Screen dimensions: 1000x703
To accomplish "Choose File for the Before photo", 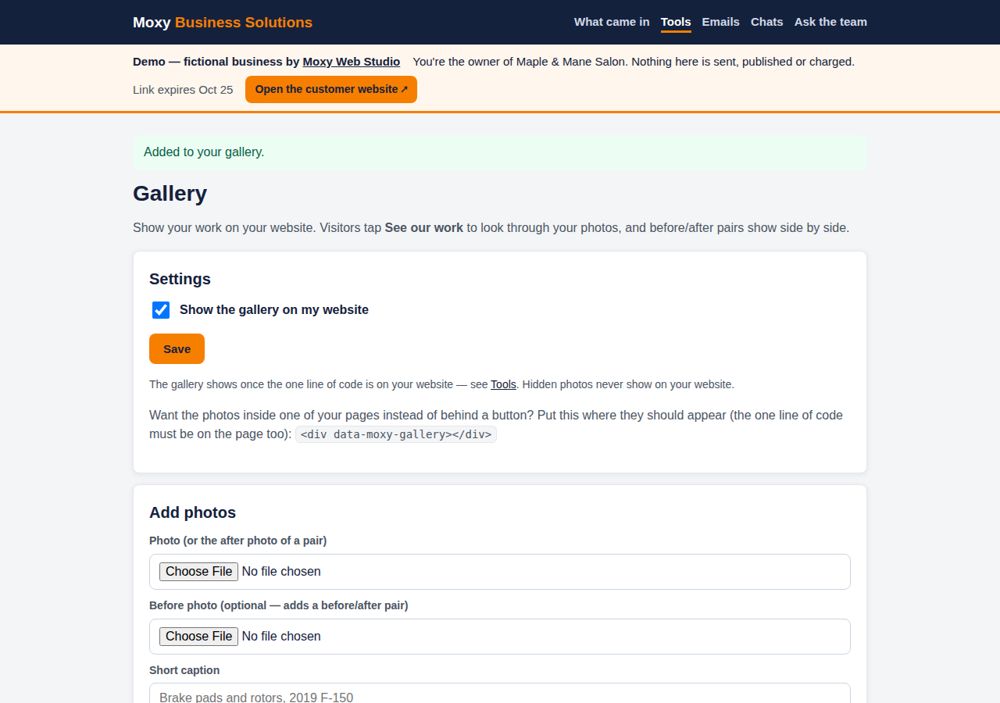I will [198, 637].
